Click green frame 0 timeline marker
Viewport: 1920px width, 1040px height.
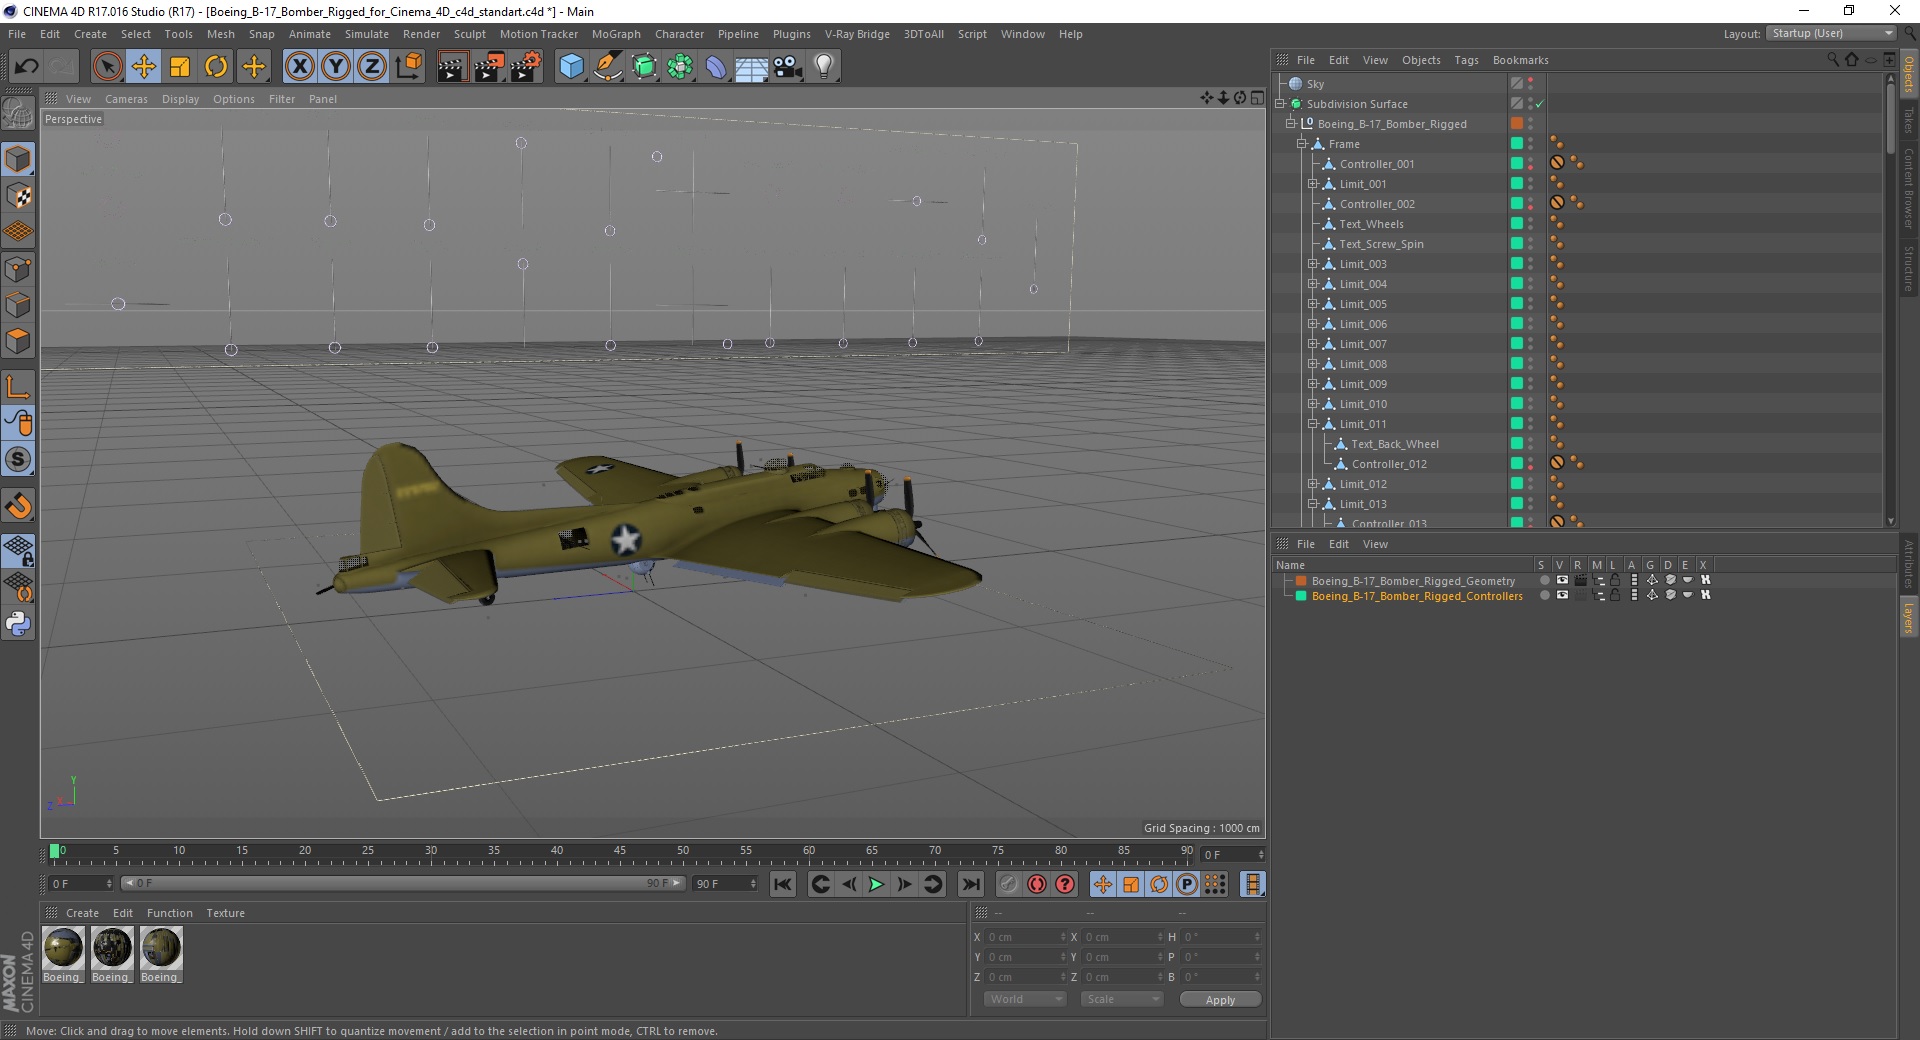coord(55,851)
